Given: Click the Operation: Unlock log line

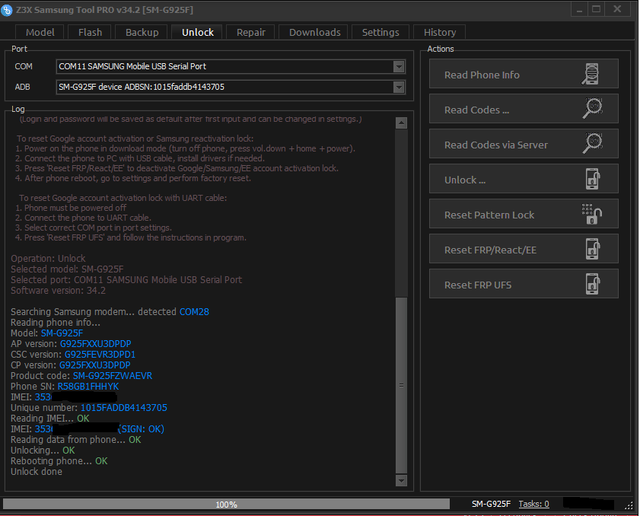Looking at the screenshot, I should point(48,259).
